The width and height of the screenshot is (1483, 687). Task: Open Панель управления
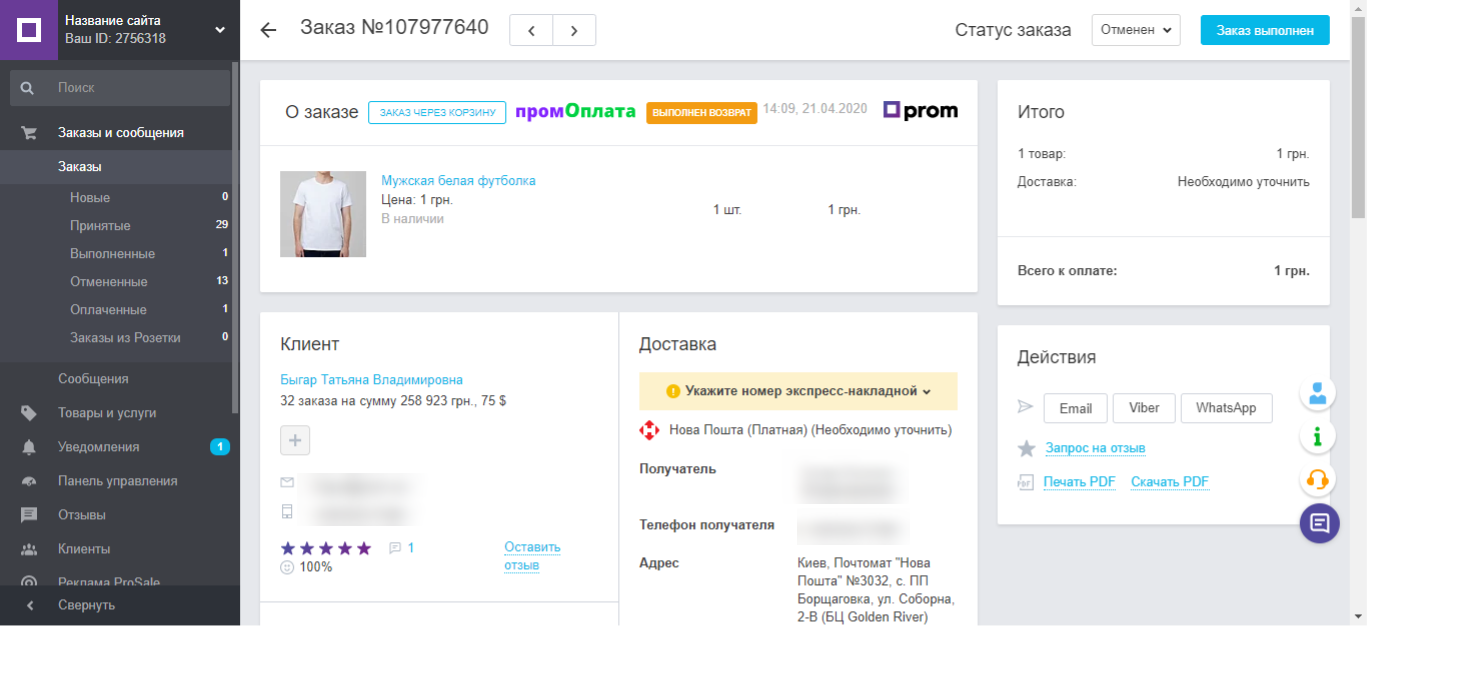[x=118, y=481]
